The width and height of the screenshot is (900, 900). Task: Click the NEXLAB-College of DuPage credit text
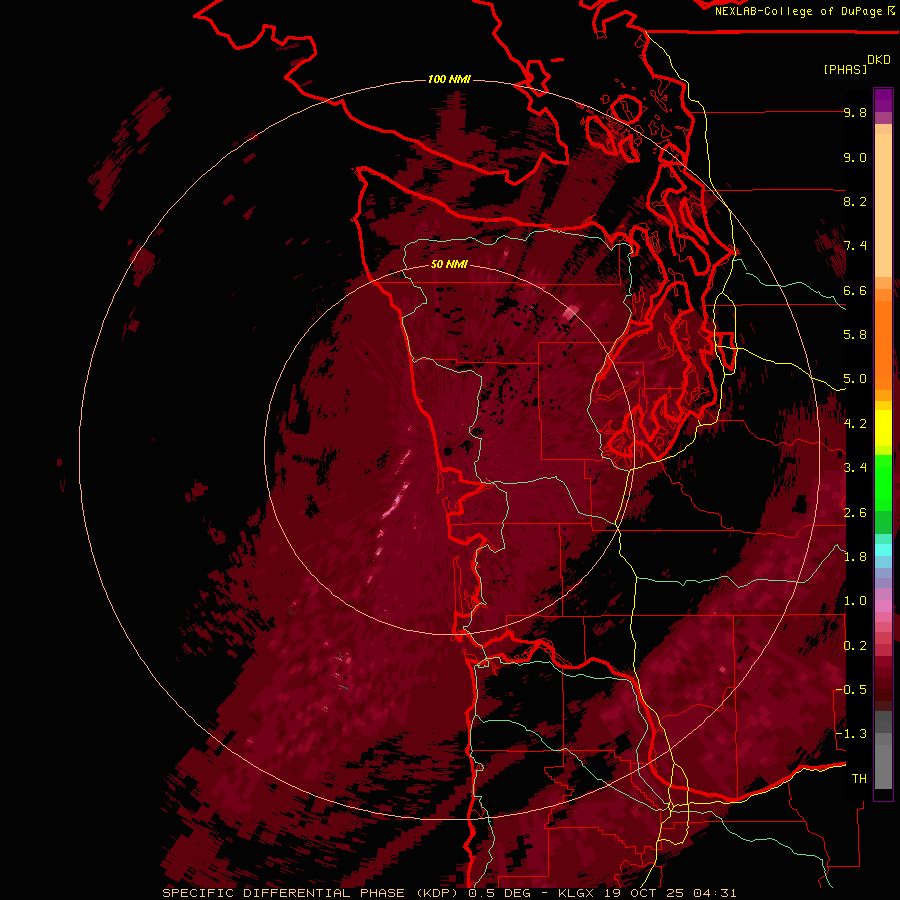coord(798,11)
